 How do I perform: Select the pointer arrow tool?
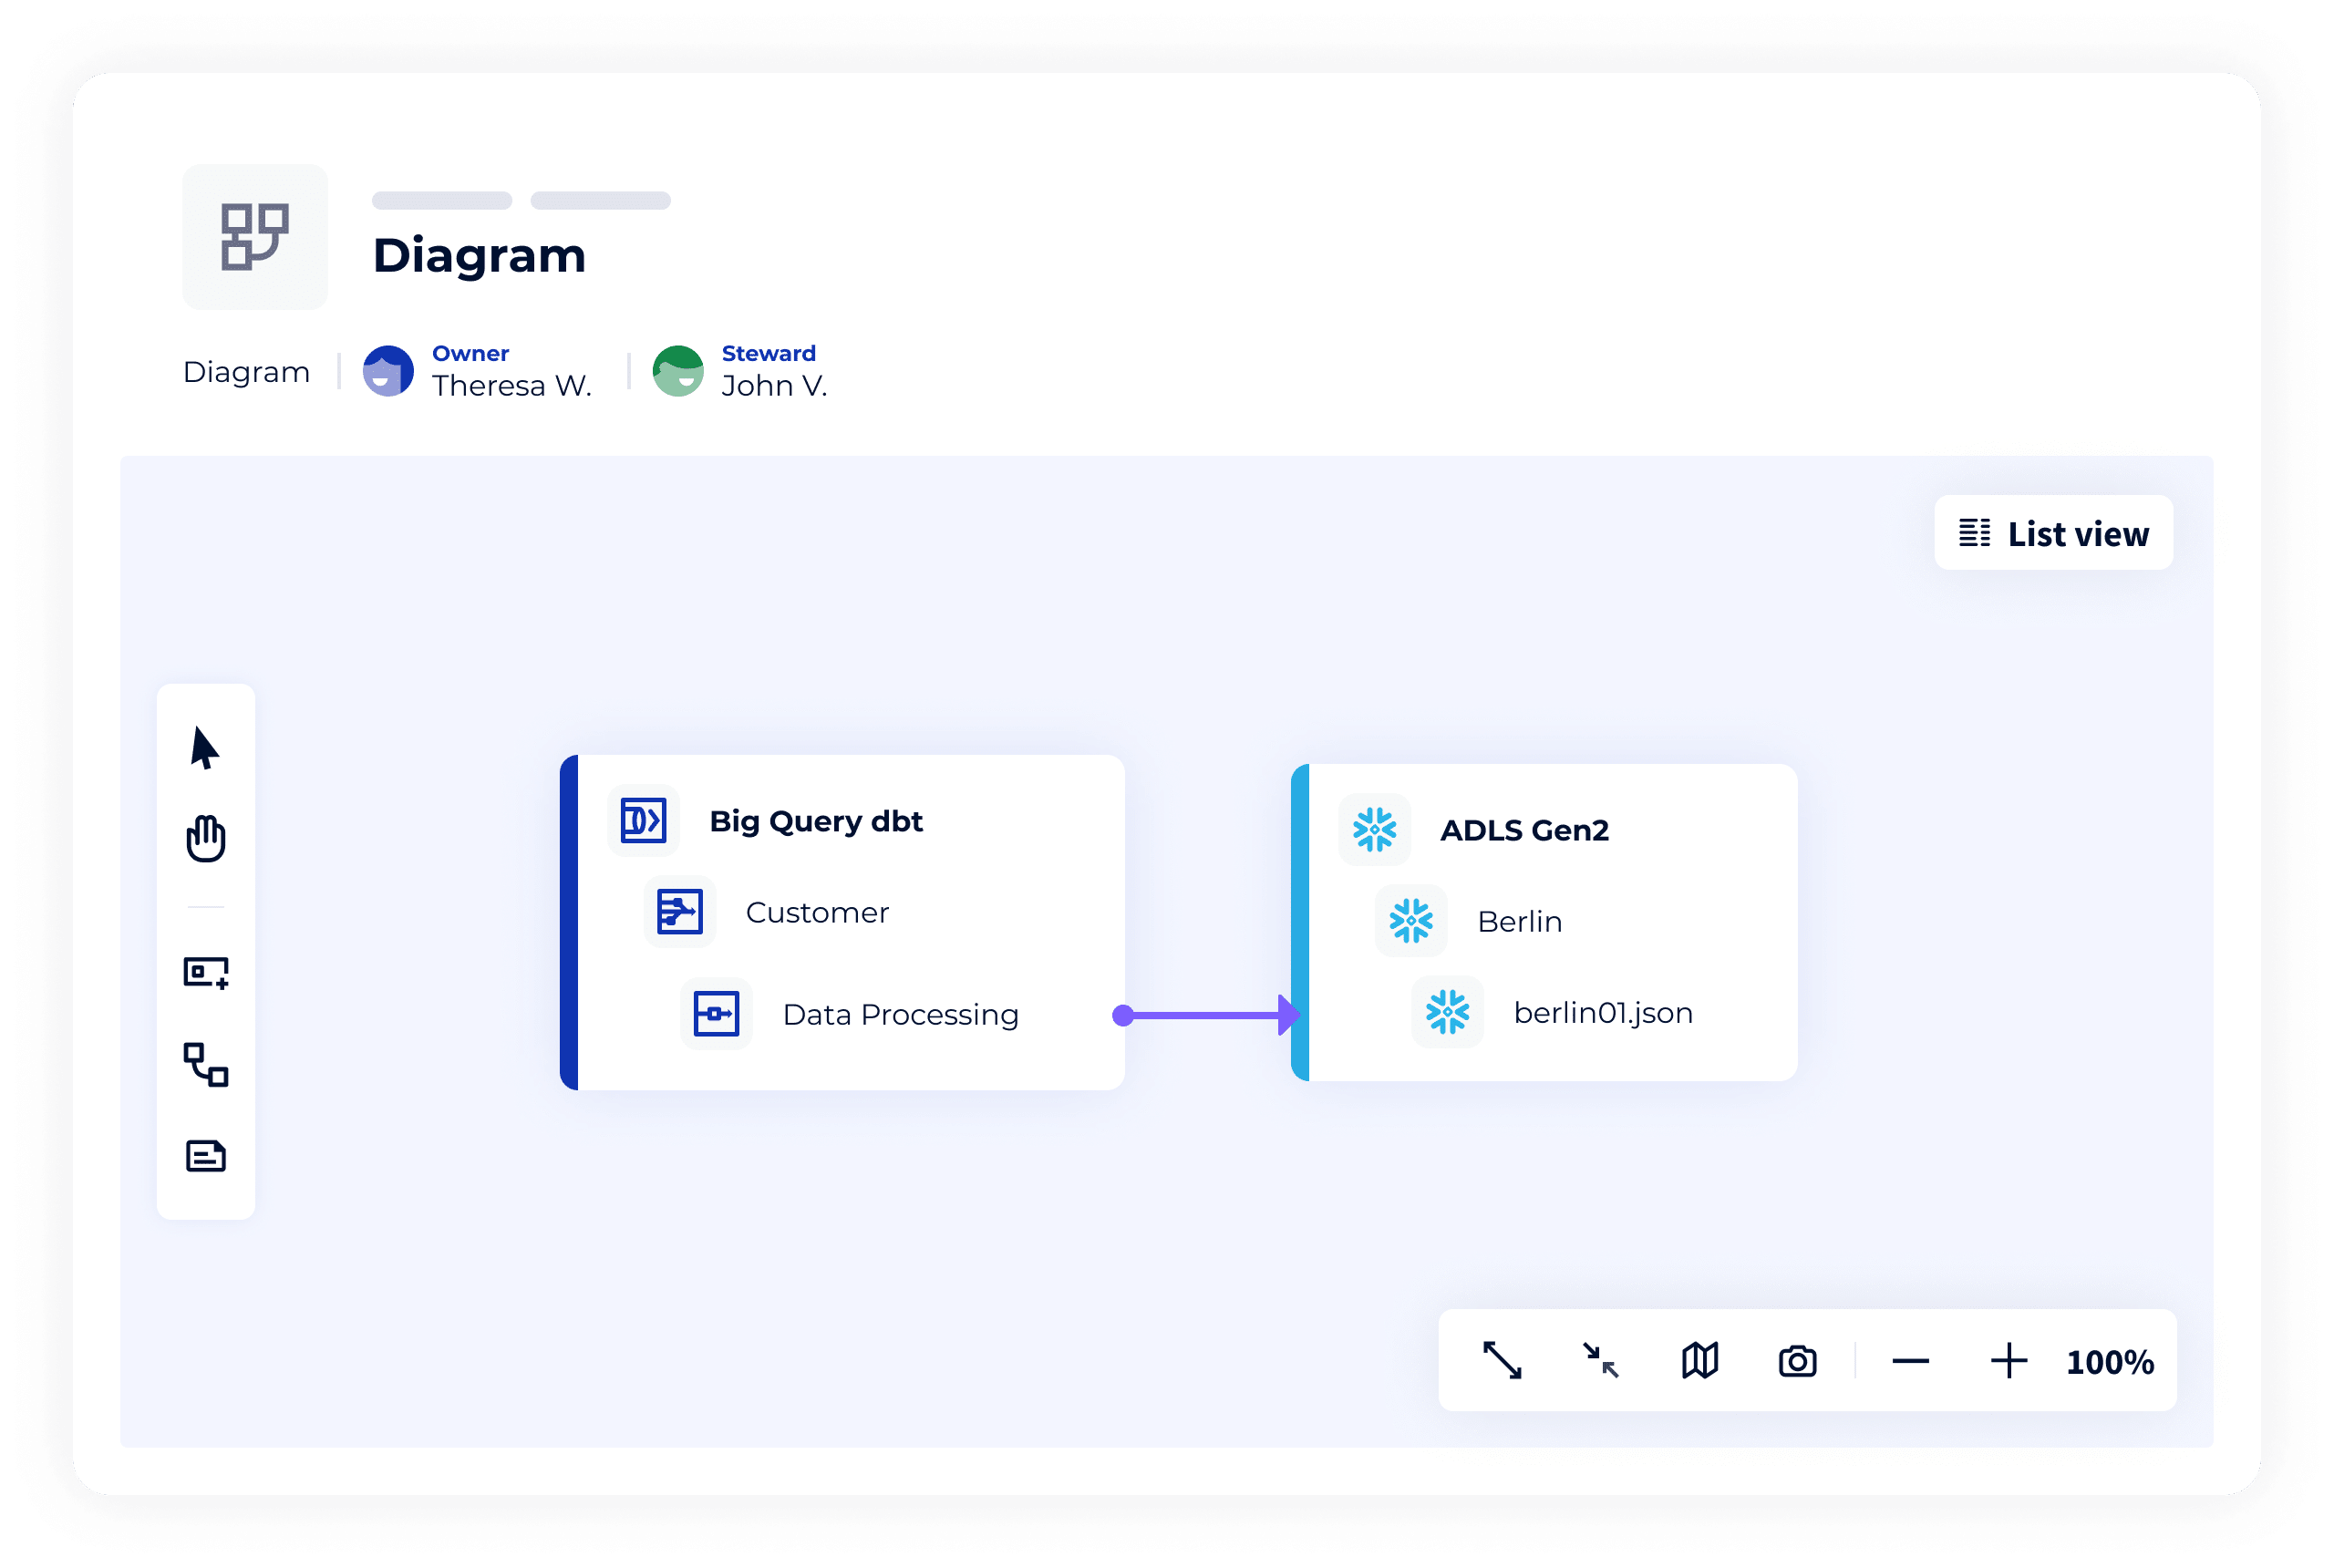coord(205,748)
